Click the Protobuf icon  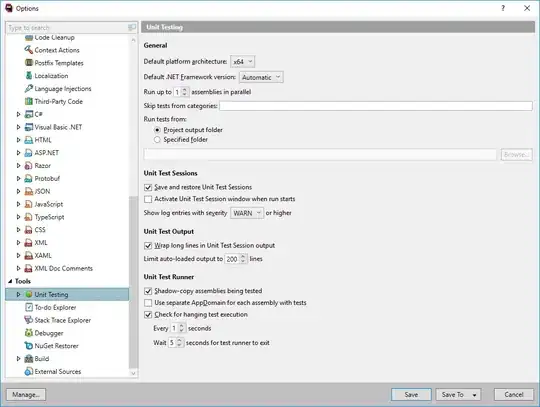point(29,178)
